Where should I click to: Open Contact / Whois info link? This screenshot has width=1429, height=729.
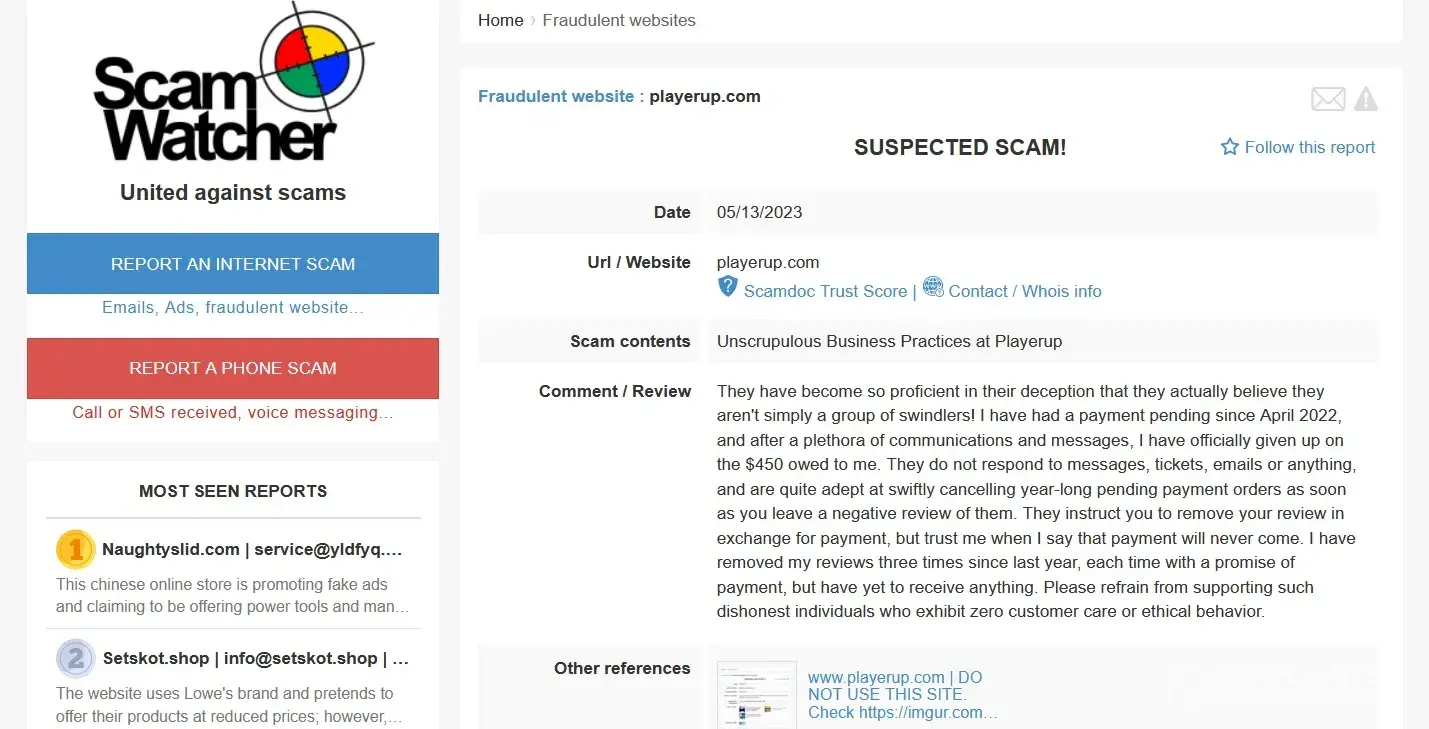1025,291
